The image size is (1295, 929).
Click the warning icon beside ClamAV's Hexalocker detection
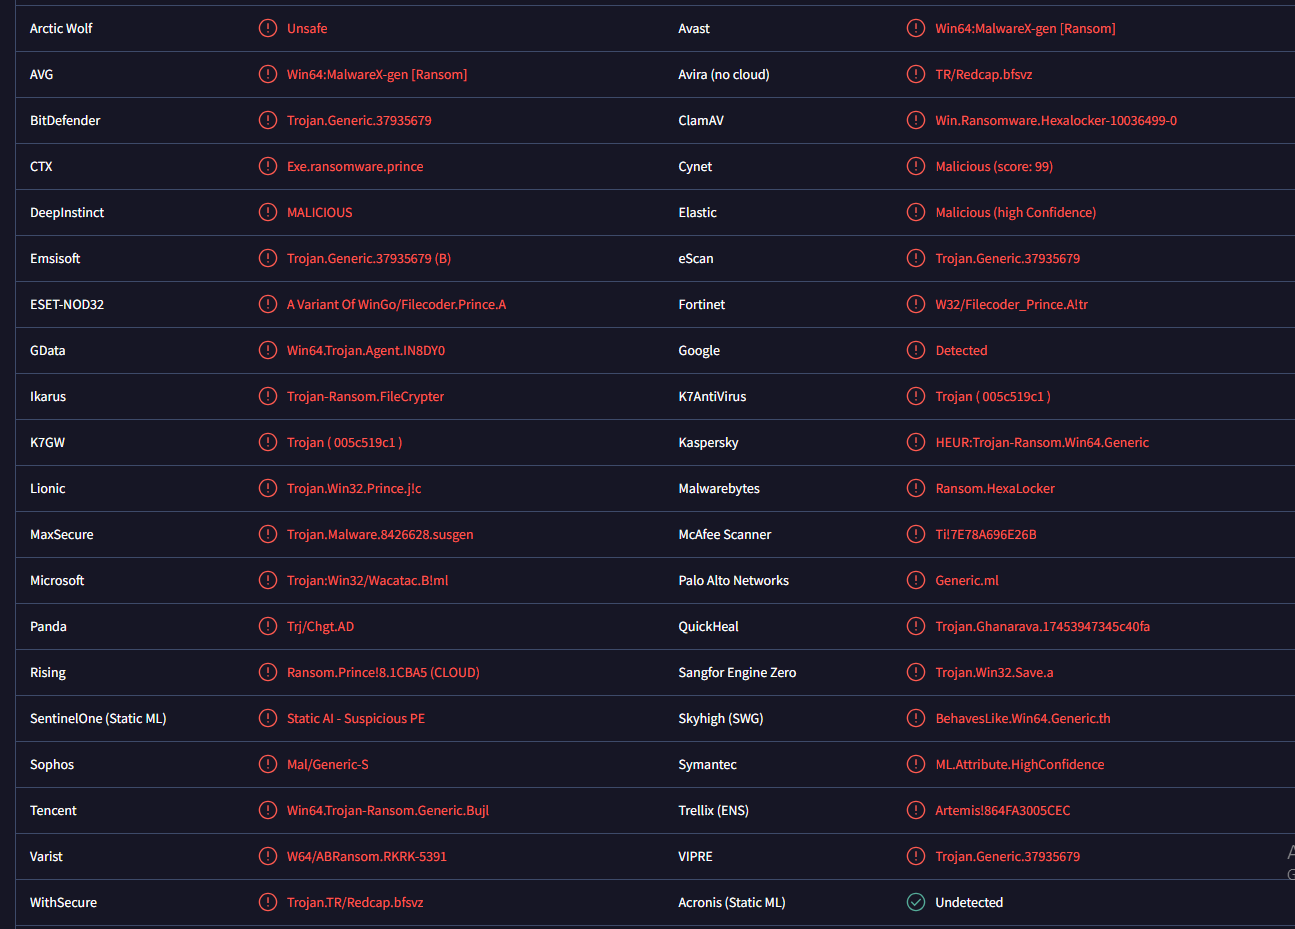point(916,120)
